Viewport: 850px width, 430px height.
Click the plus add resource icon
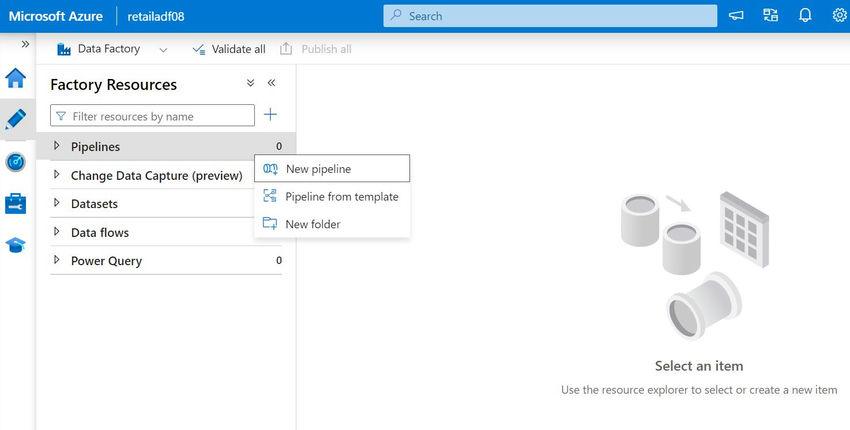(270, 114)
